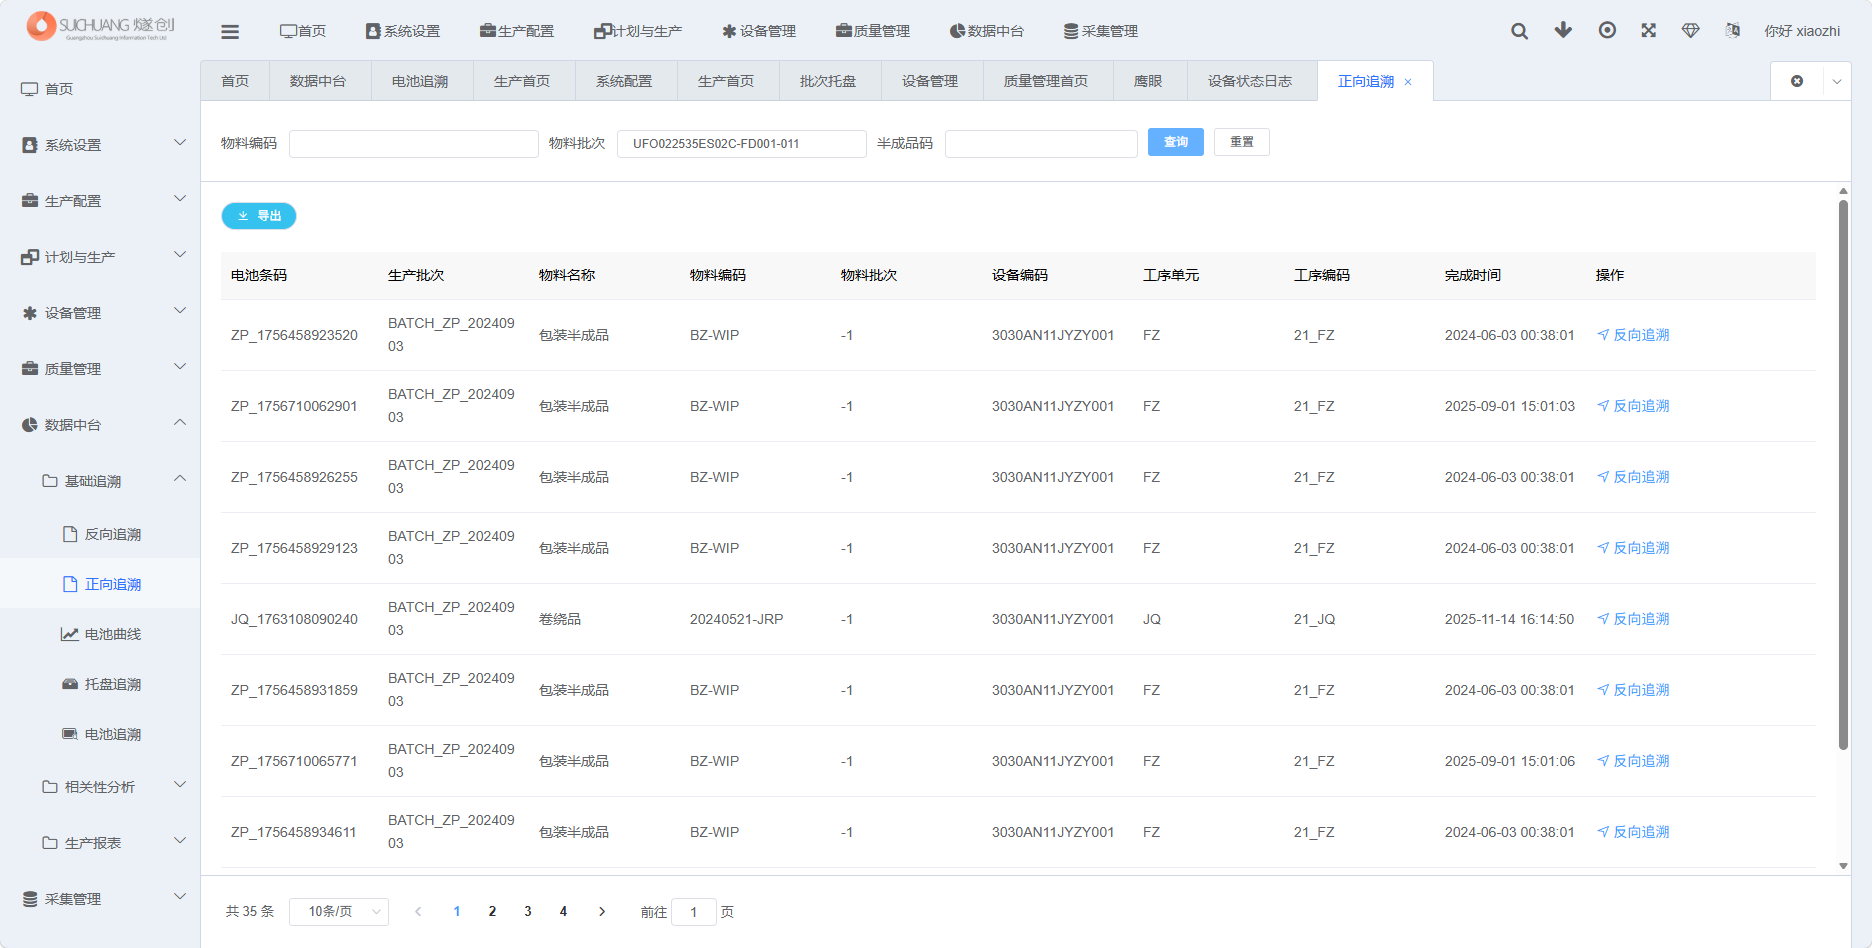The height and width of the screenshot is (948, 1872).
Task: Switch to the 设备状态日志 tab
Action: click(x=1250, y=81)
